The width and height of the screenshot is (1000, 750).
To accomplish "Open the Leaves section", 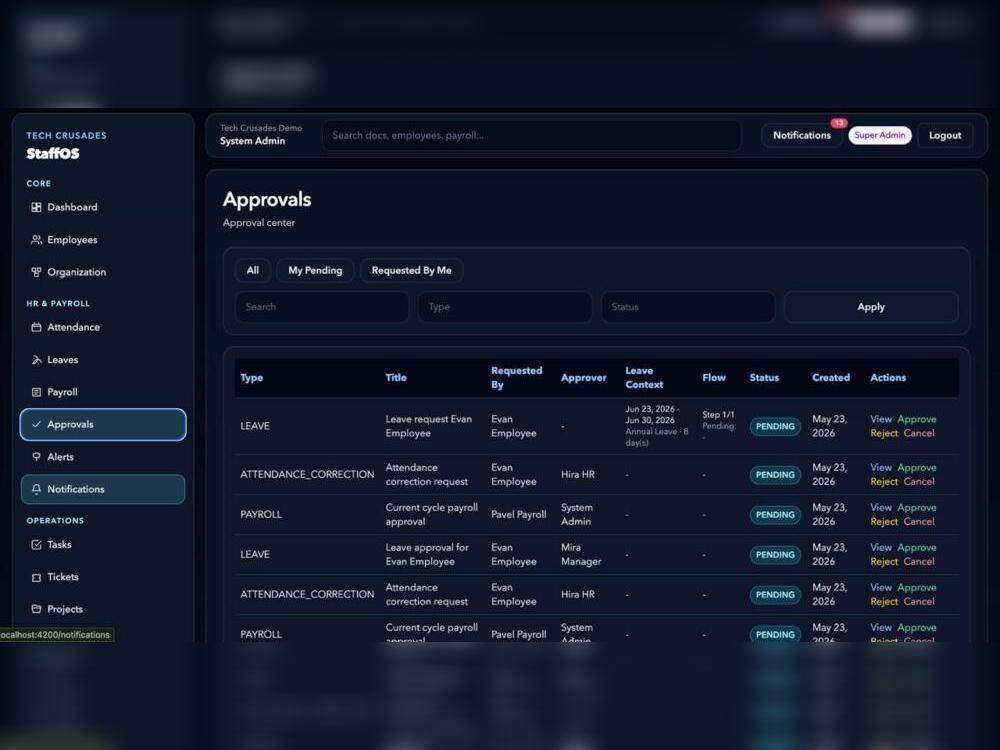I will (103, 360).
